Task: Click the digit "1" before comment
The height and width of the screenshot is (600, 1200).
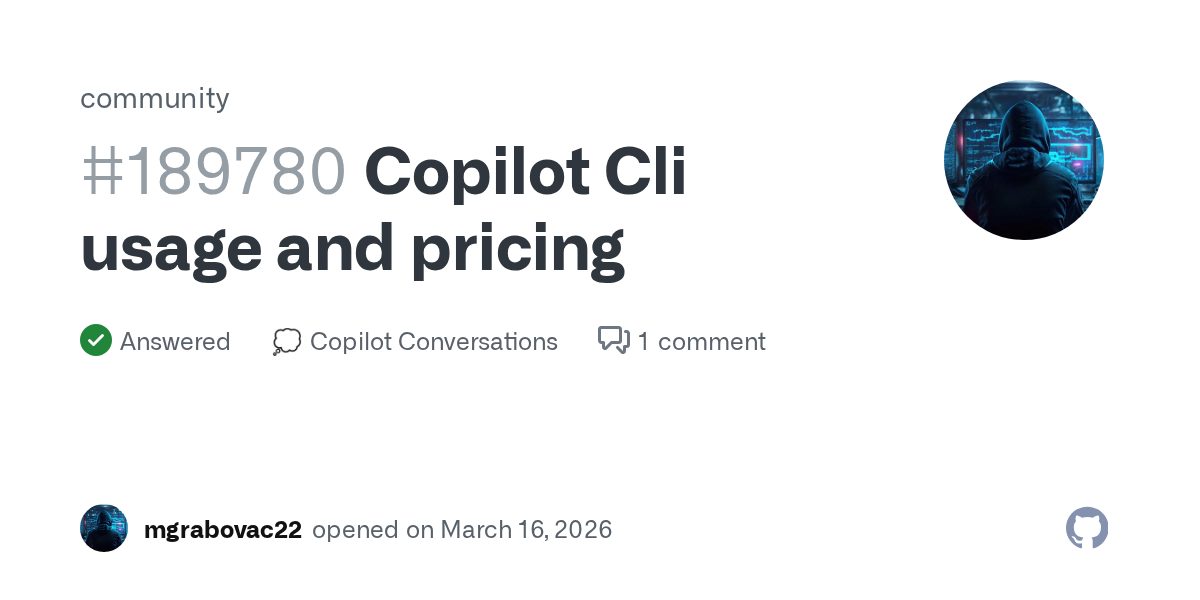Action: click(x=643, y=342)
